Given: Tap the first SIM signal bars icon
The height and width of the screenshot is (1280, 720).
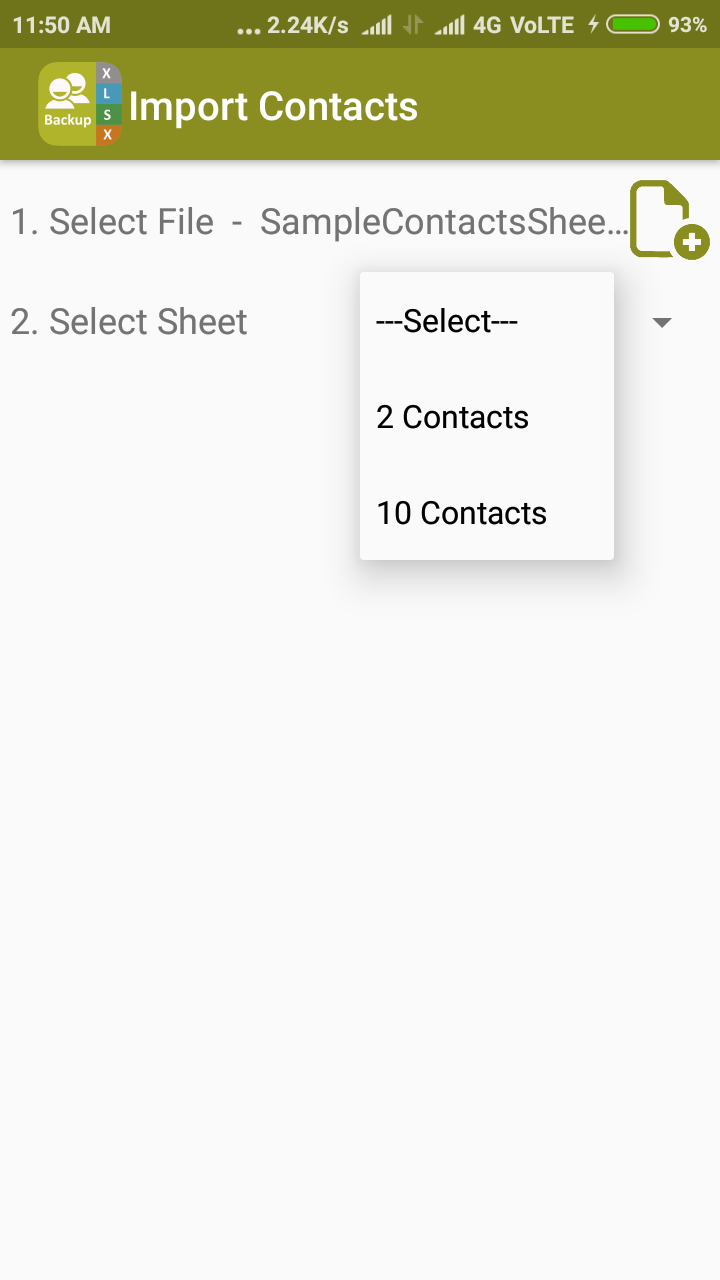Looking at the screenshot, I should [x=377, y=25].
